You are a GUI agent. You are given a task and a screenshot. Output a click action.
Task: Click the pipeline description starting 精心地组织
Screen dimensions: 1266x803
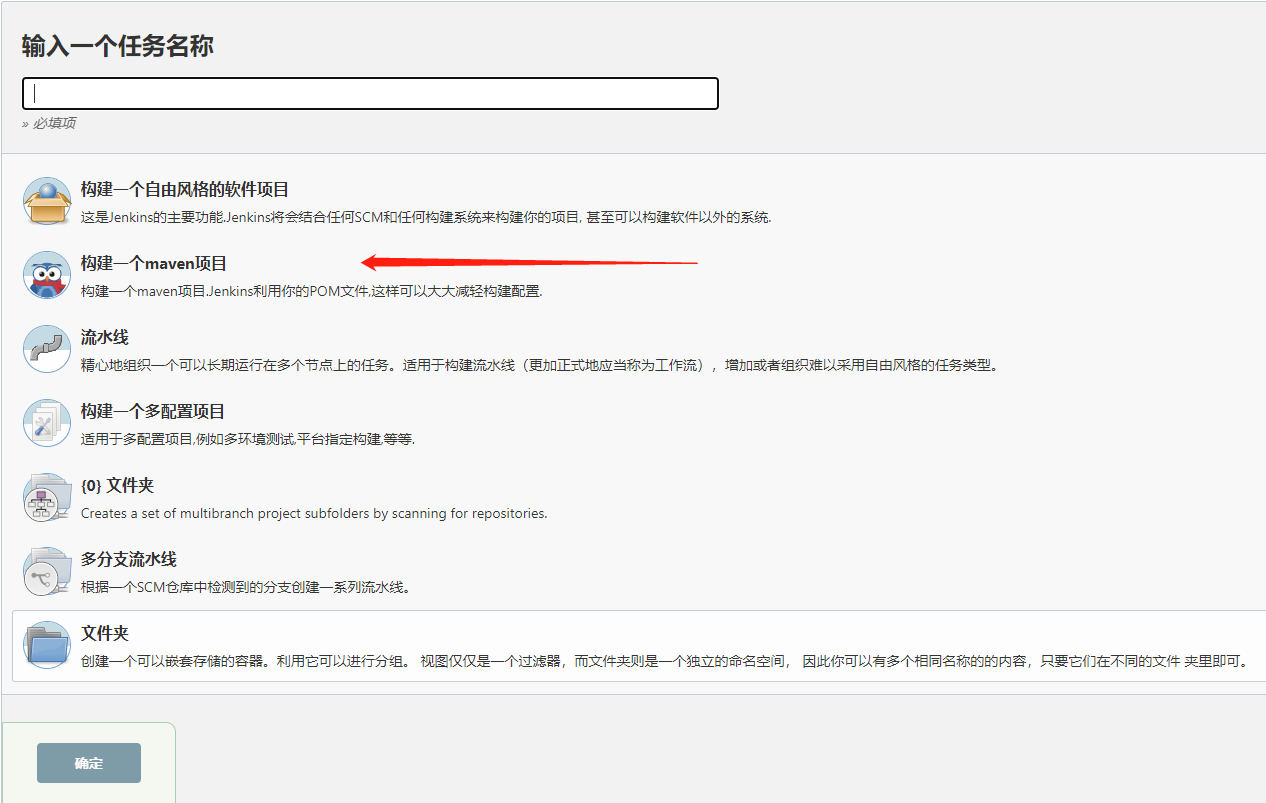(x=540, y=365)
